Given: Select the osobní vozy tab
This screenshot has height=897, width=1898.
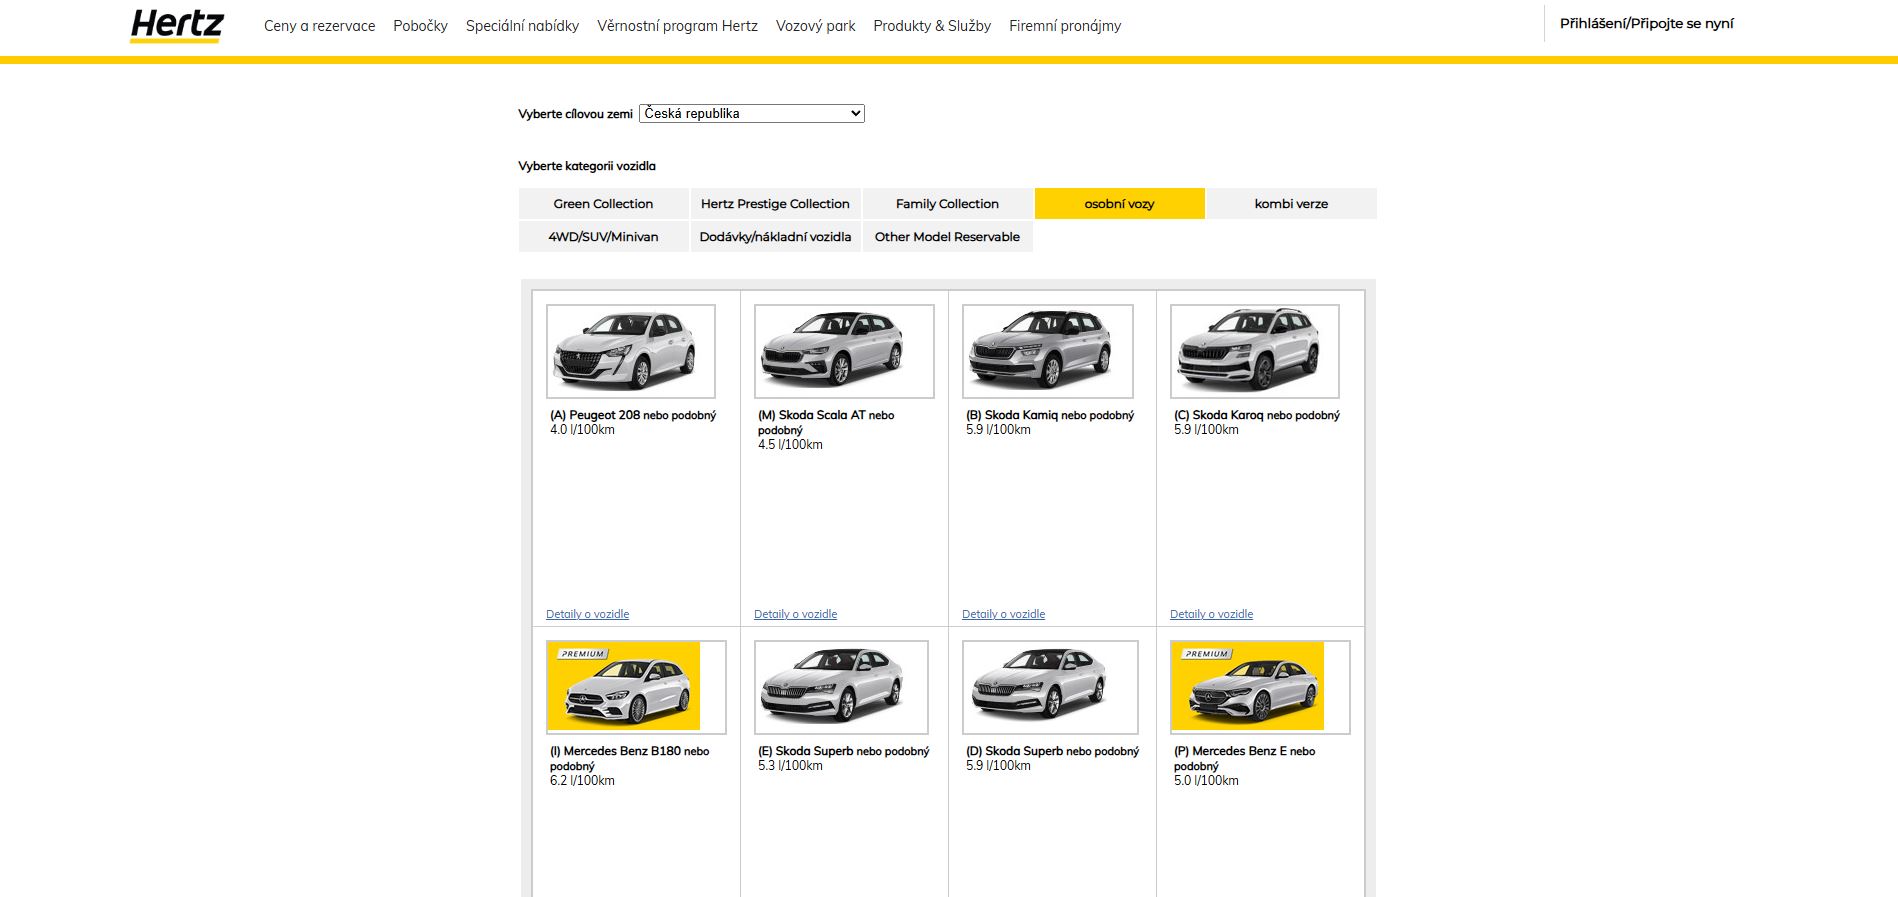Looking at the screenshot, I should [1119, 203].
